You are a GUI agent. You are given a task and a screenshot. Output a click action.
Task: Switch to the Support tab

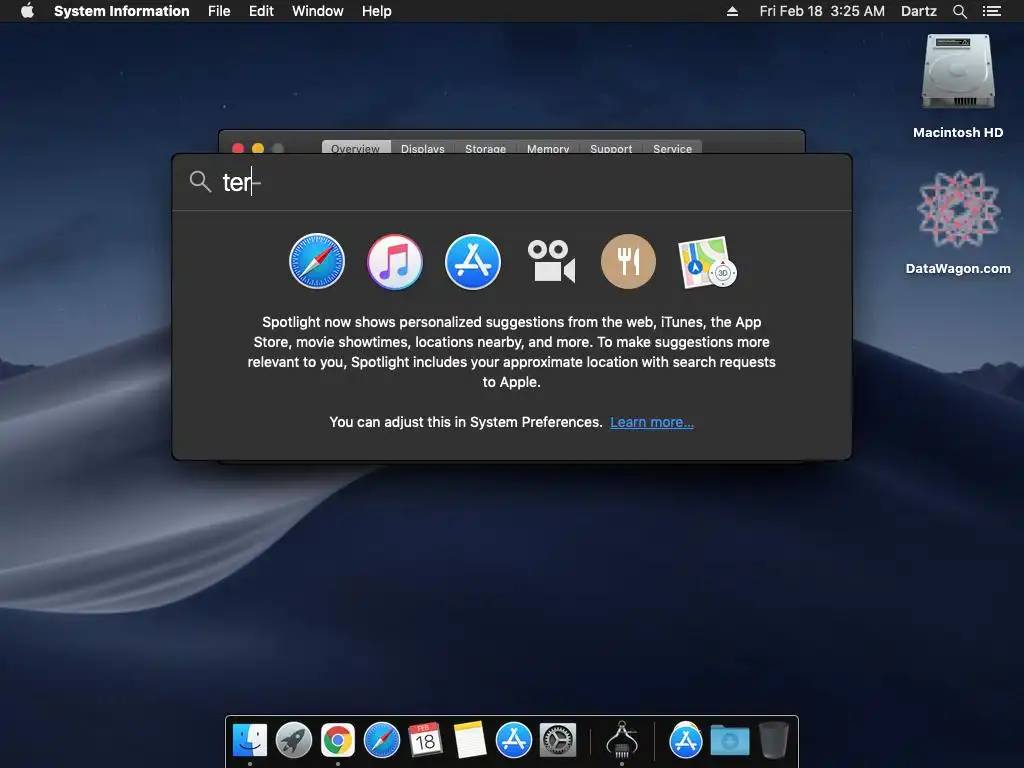[x=611, y=148]
